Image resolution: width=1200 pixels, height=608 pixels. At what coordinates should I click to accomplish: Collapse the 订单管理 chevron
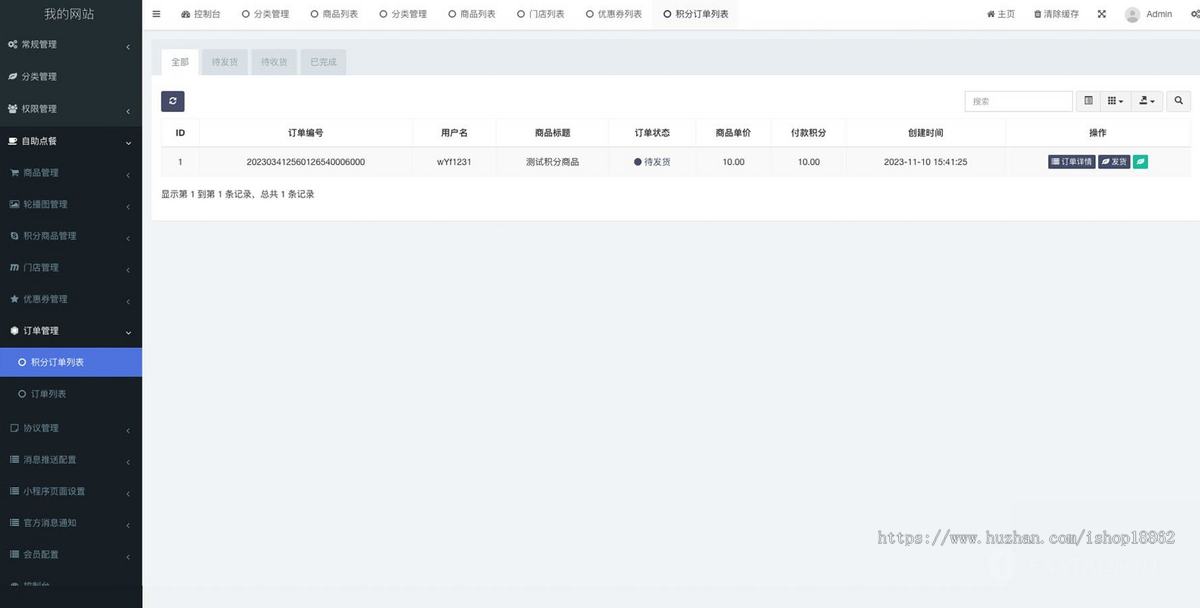pos(128,333)
